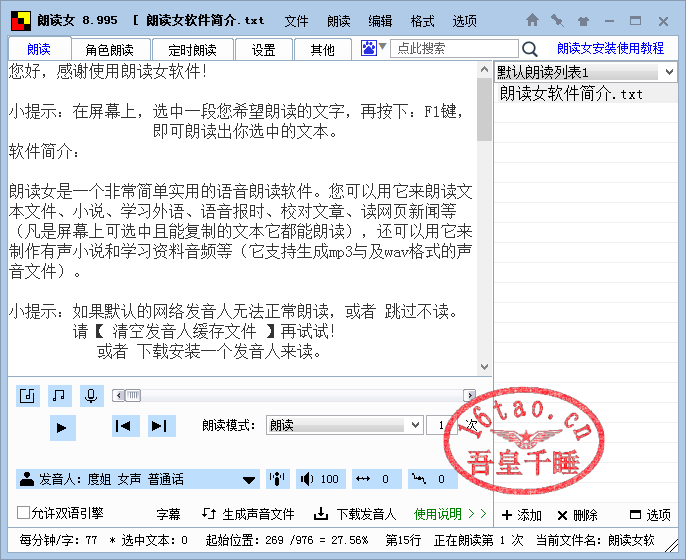Open the 编辑 menu
Image resolution: width=686 pixels, height=560 pixels.
[380, 21]
